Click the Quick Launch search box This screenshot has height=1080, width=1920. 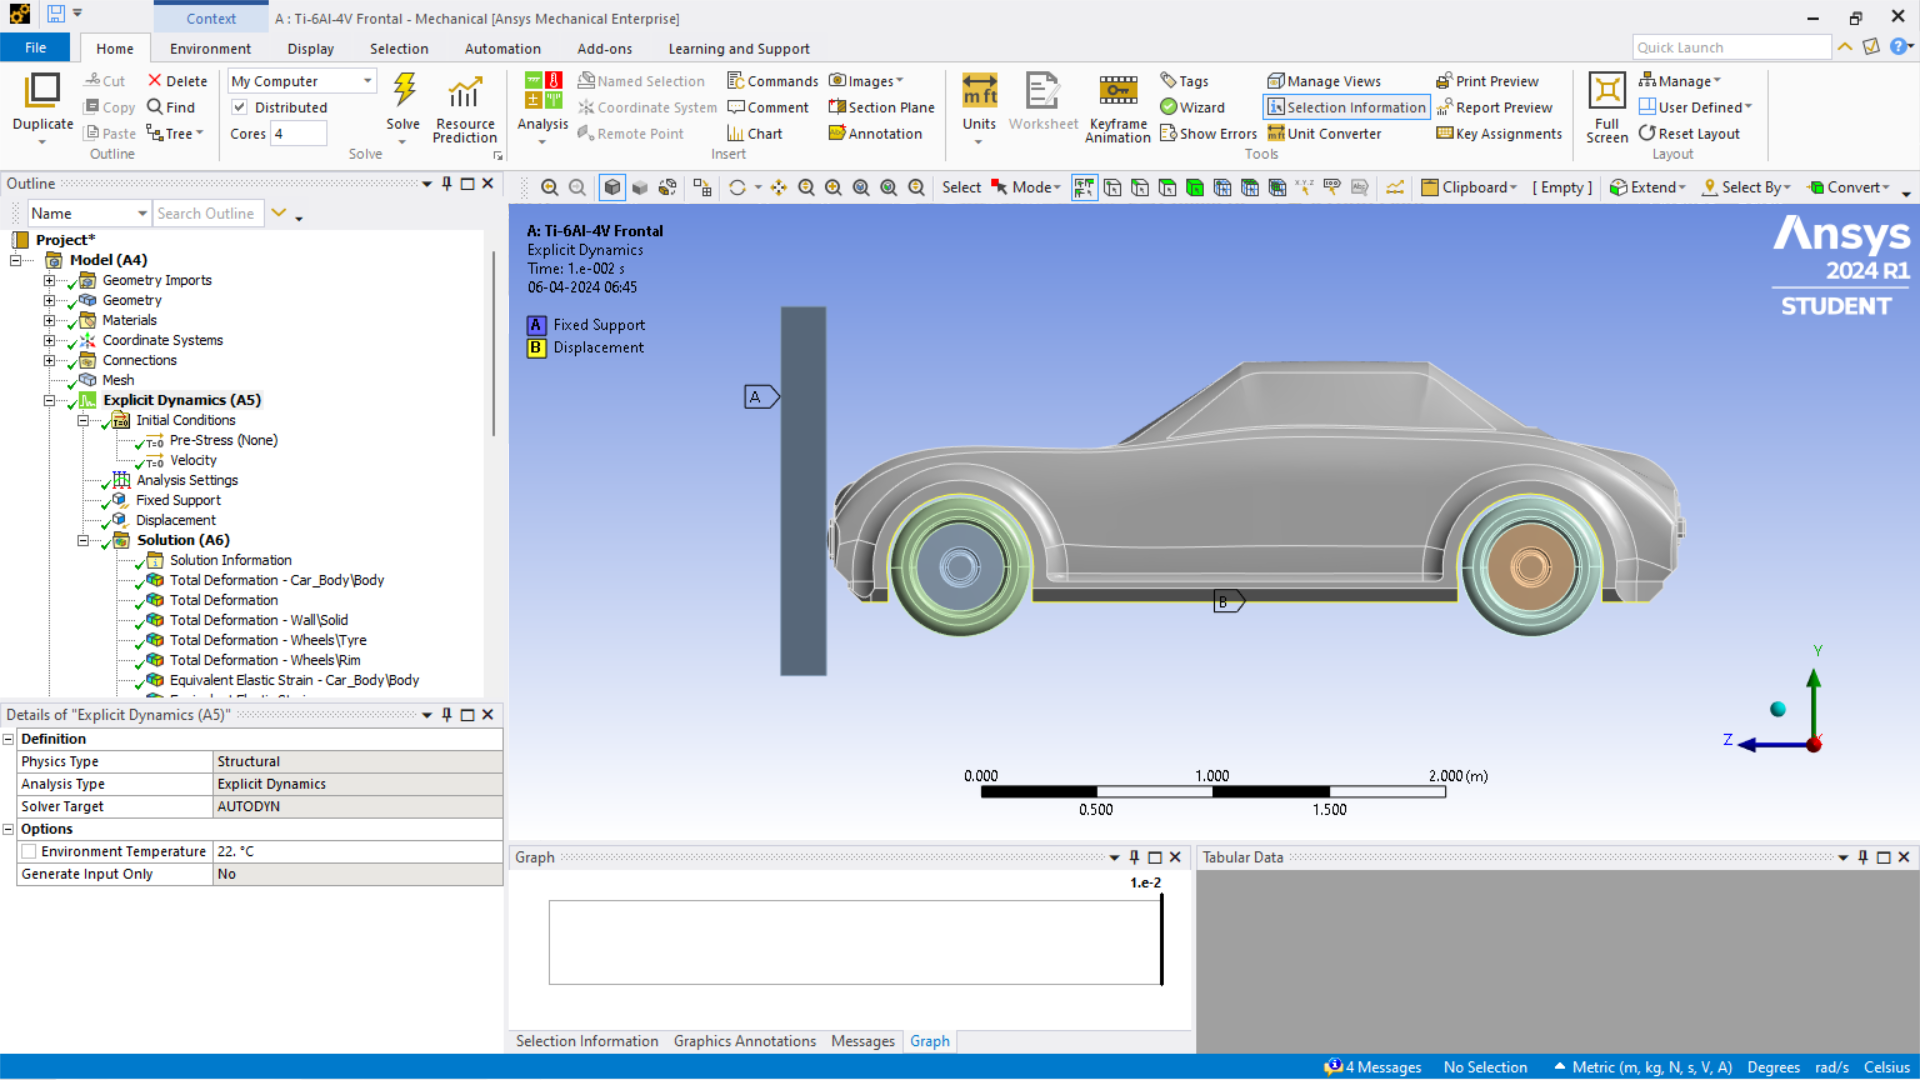(1731, 47)
